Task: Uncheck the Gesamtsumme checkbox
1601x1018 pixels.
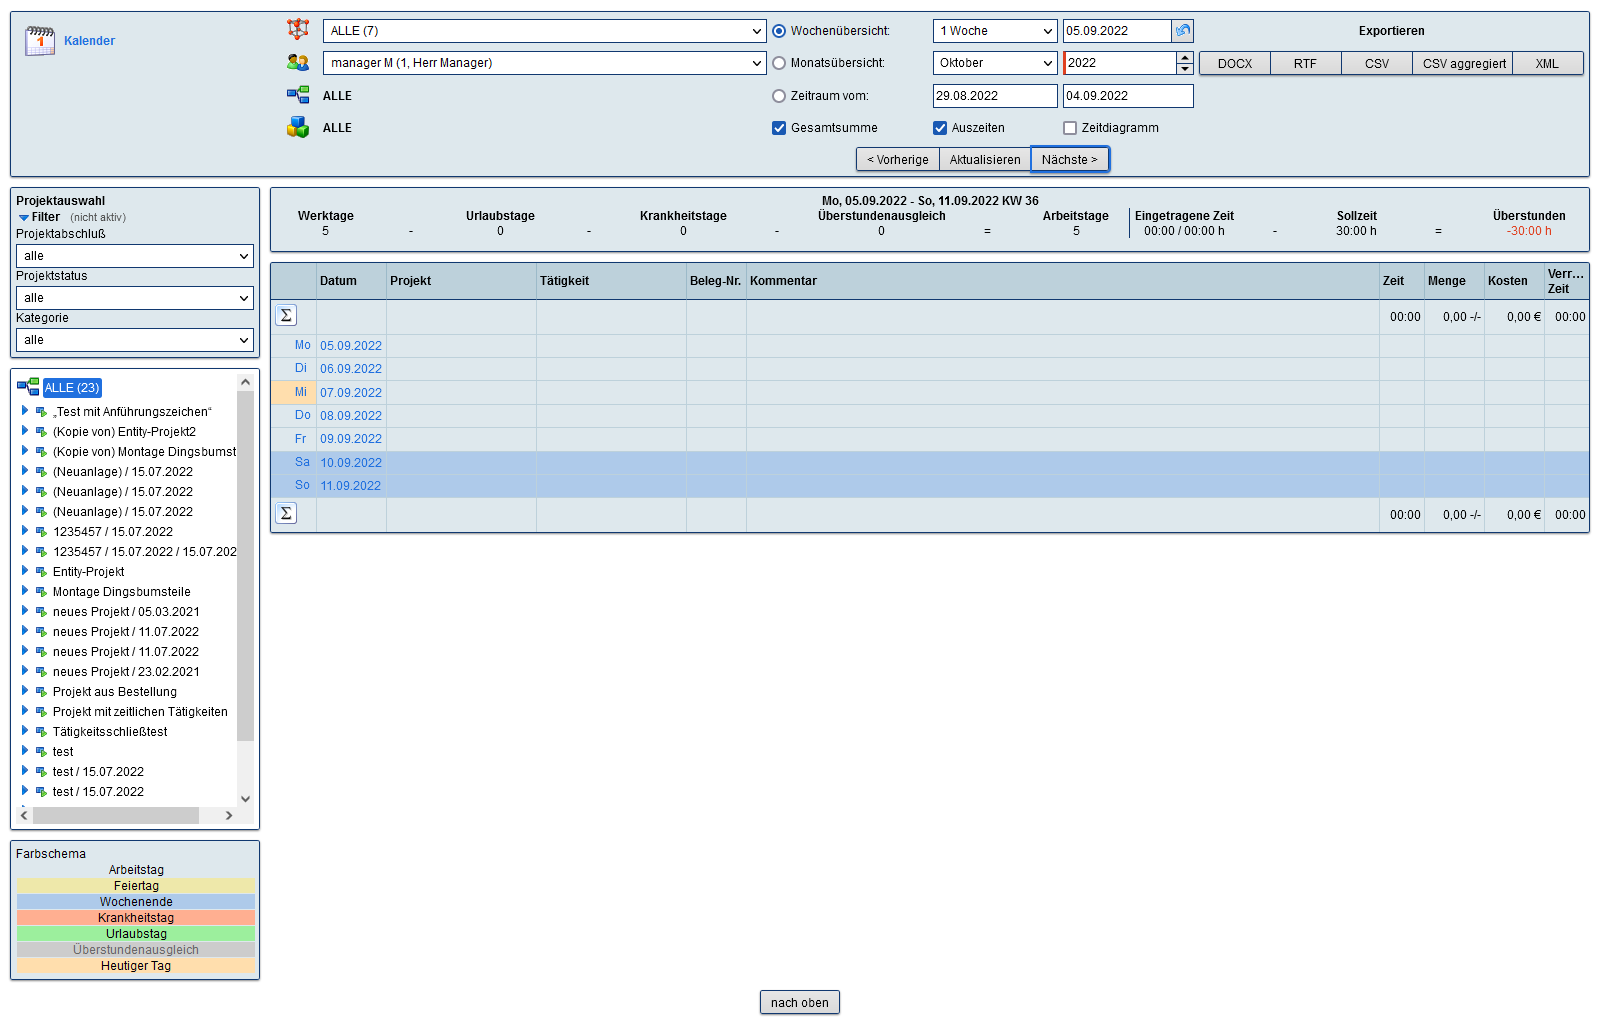Action: click(779, 128)
